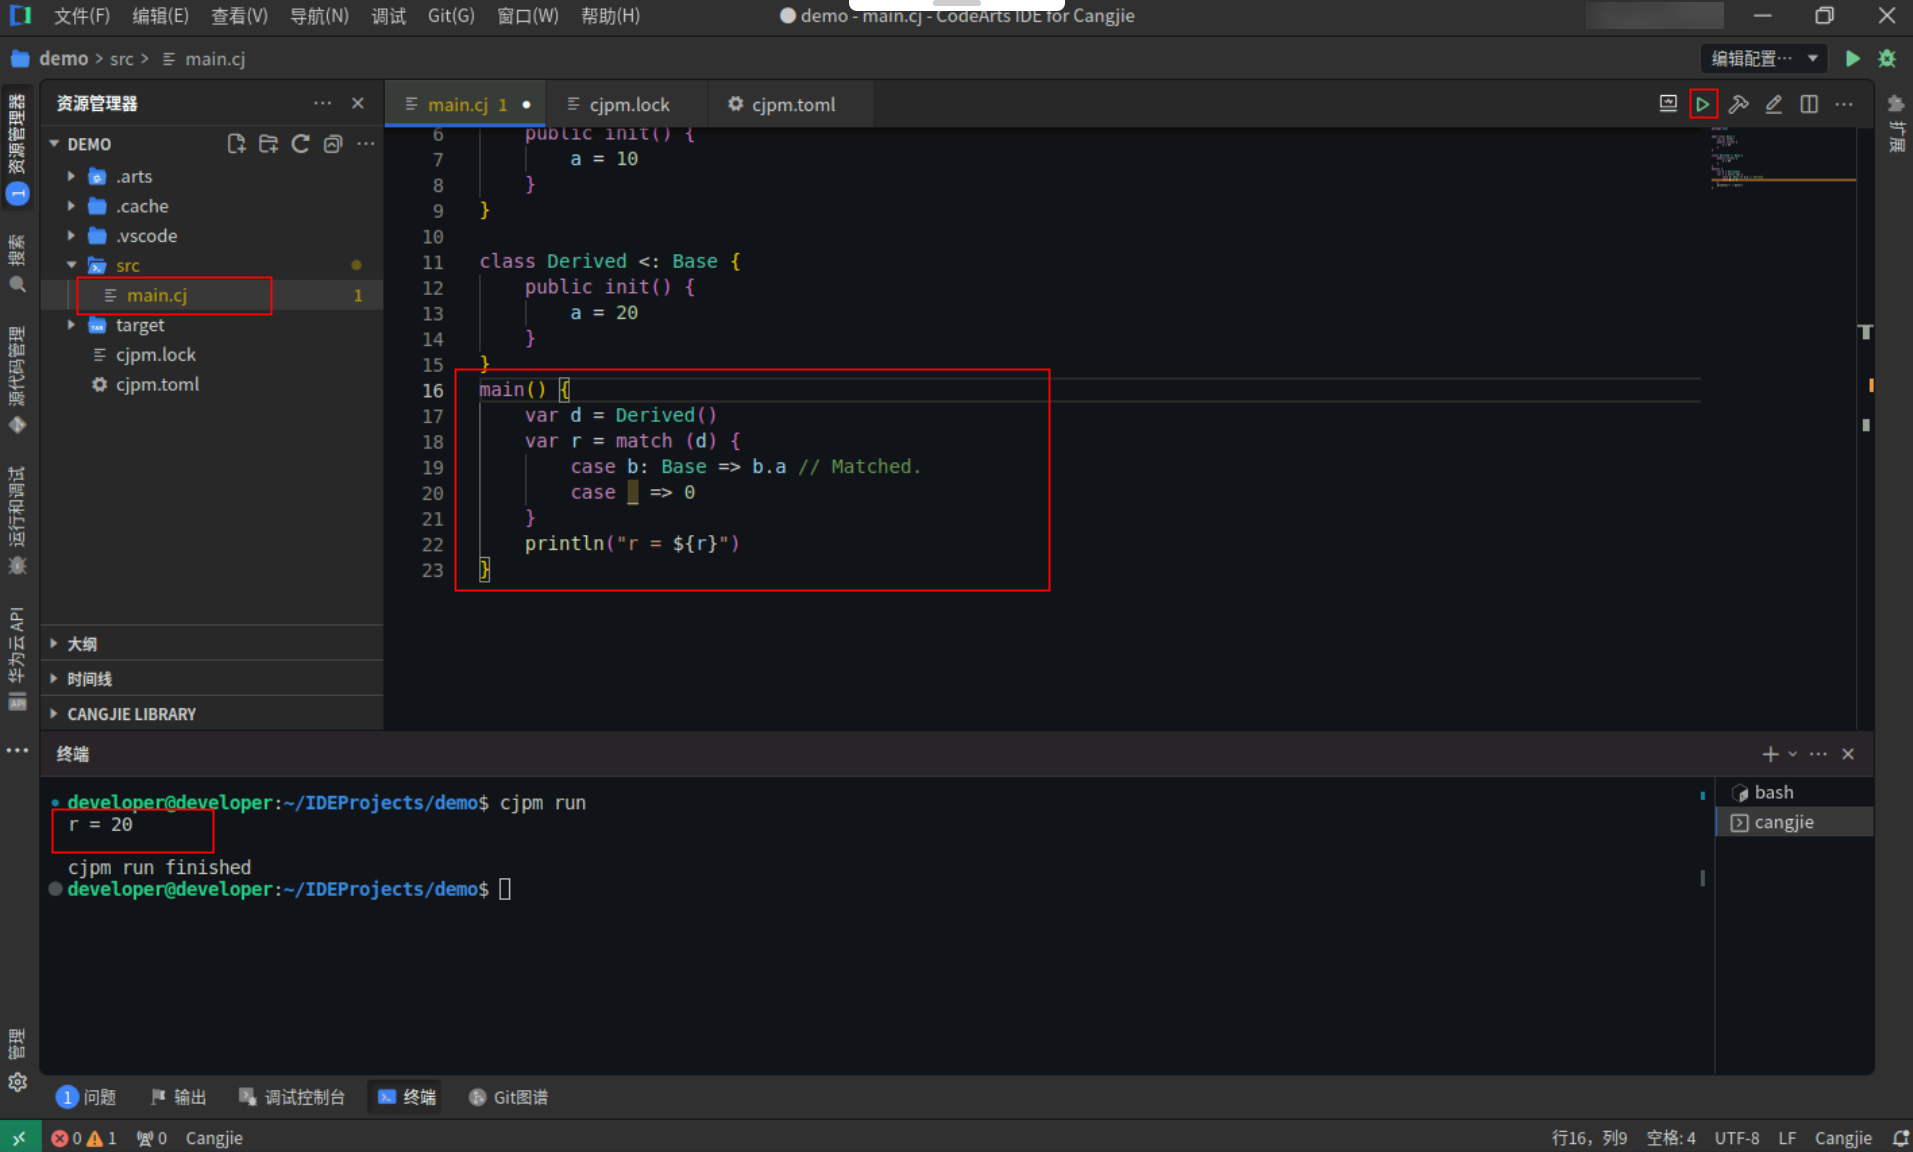Expand the .arts folder

pyautogui.click(x=71, y=176)
